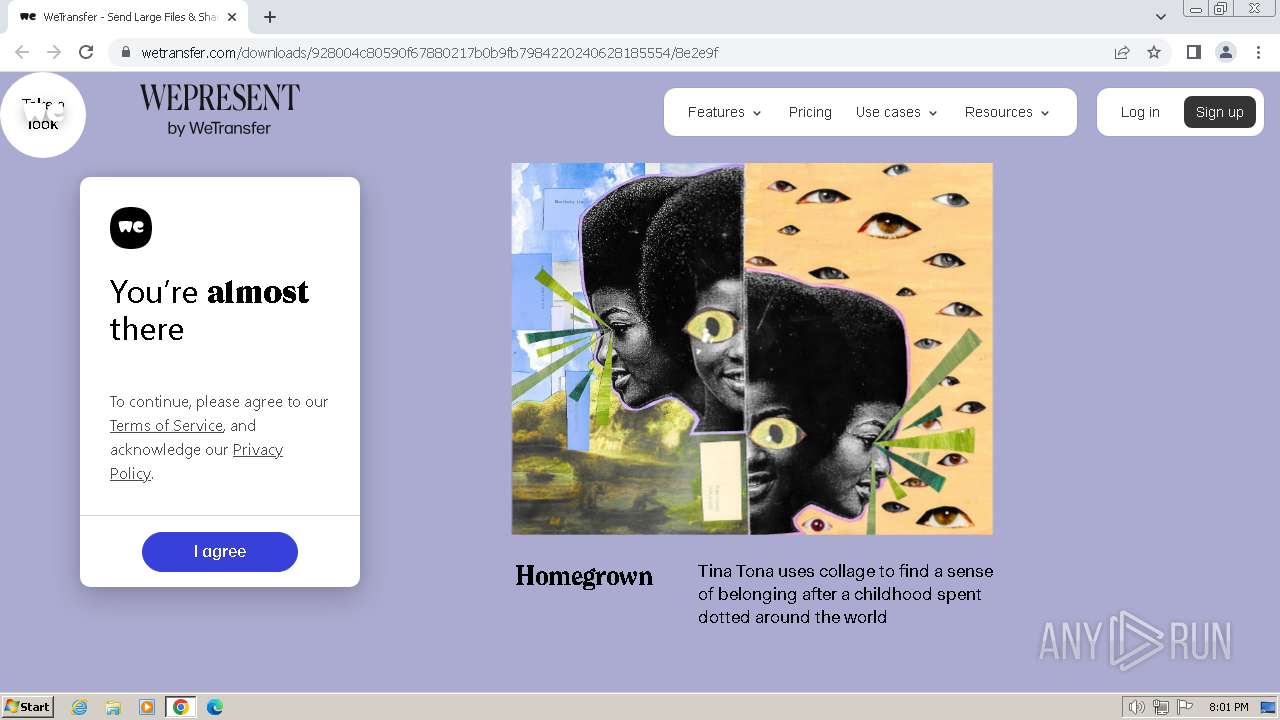Share this page icon in address bar
1280x720 pixels.
pos(1122,52)
